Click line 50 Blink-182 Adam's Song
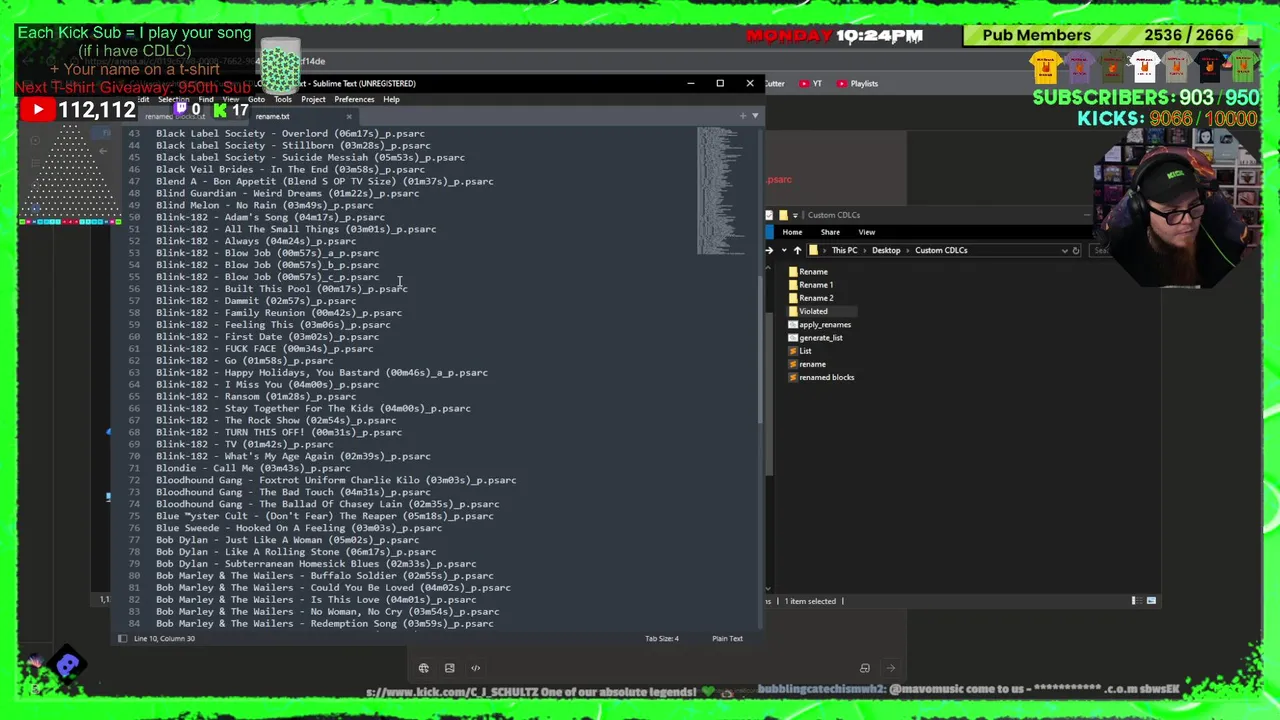This screenshot has height=720, width=1280. 270,217
